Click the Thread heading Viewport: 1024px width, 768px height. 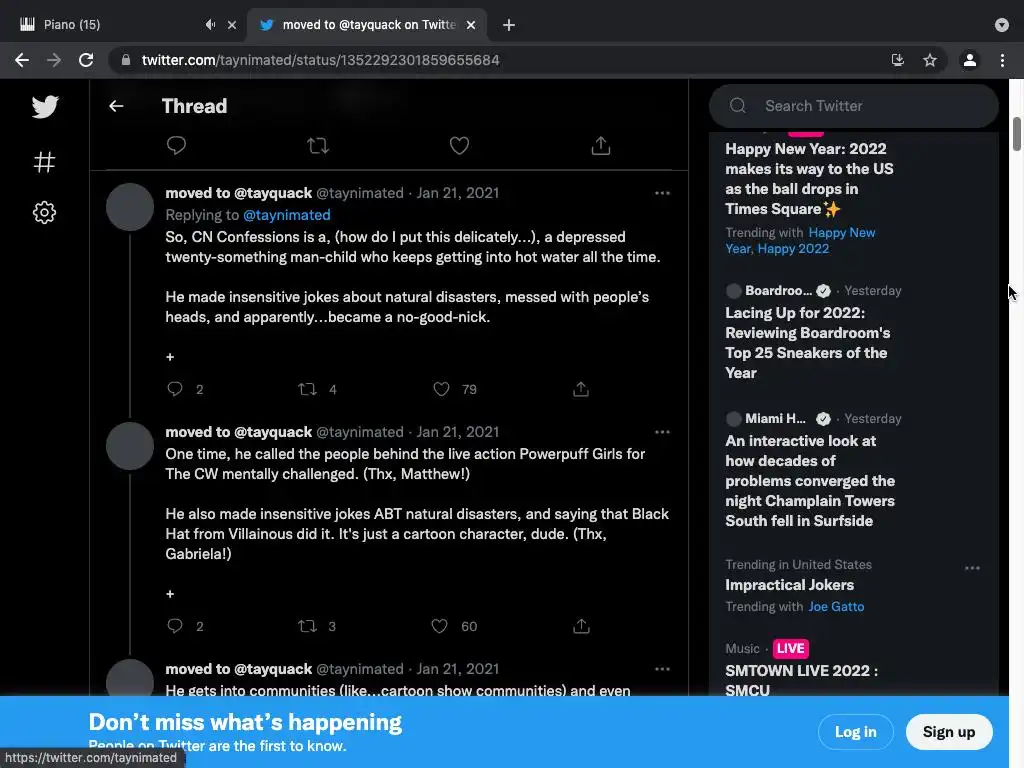[195, 106]
